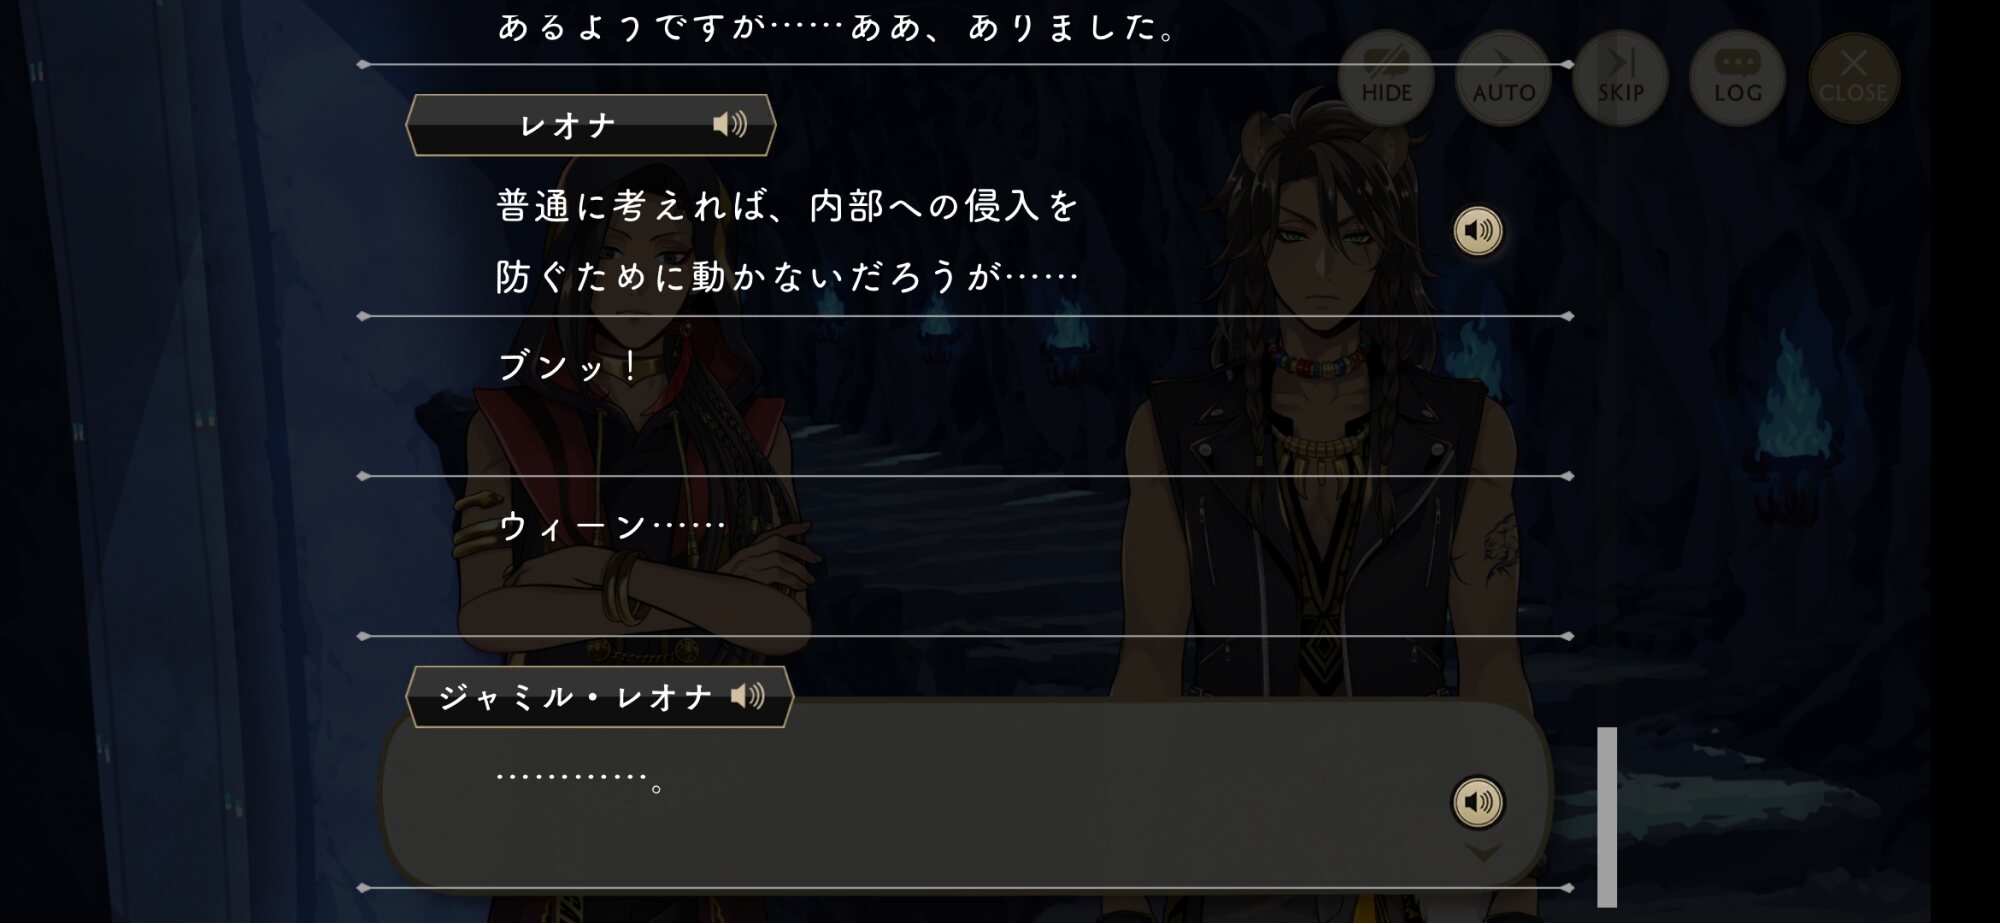The image size is (2000, 923).
Task: Select the ジャミル・レオナ speaker name plate
Action: pos(600,697)
